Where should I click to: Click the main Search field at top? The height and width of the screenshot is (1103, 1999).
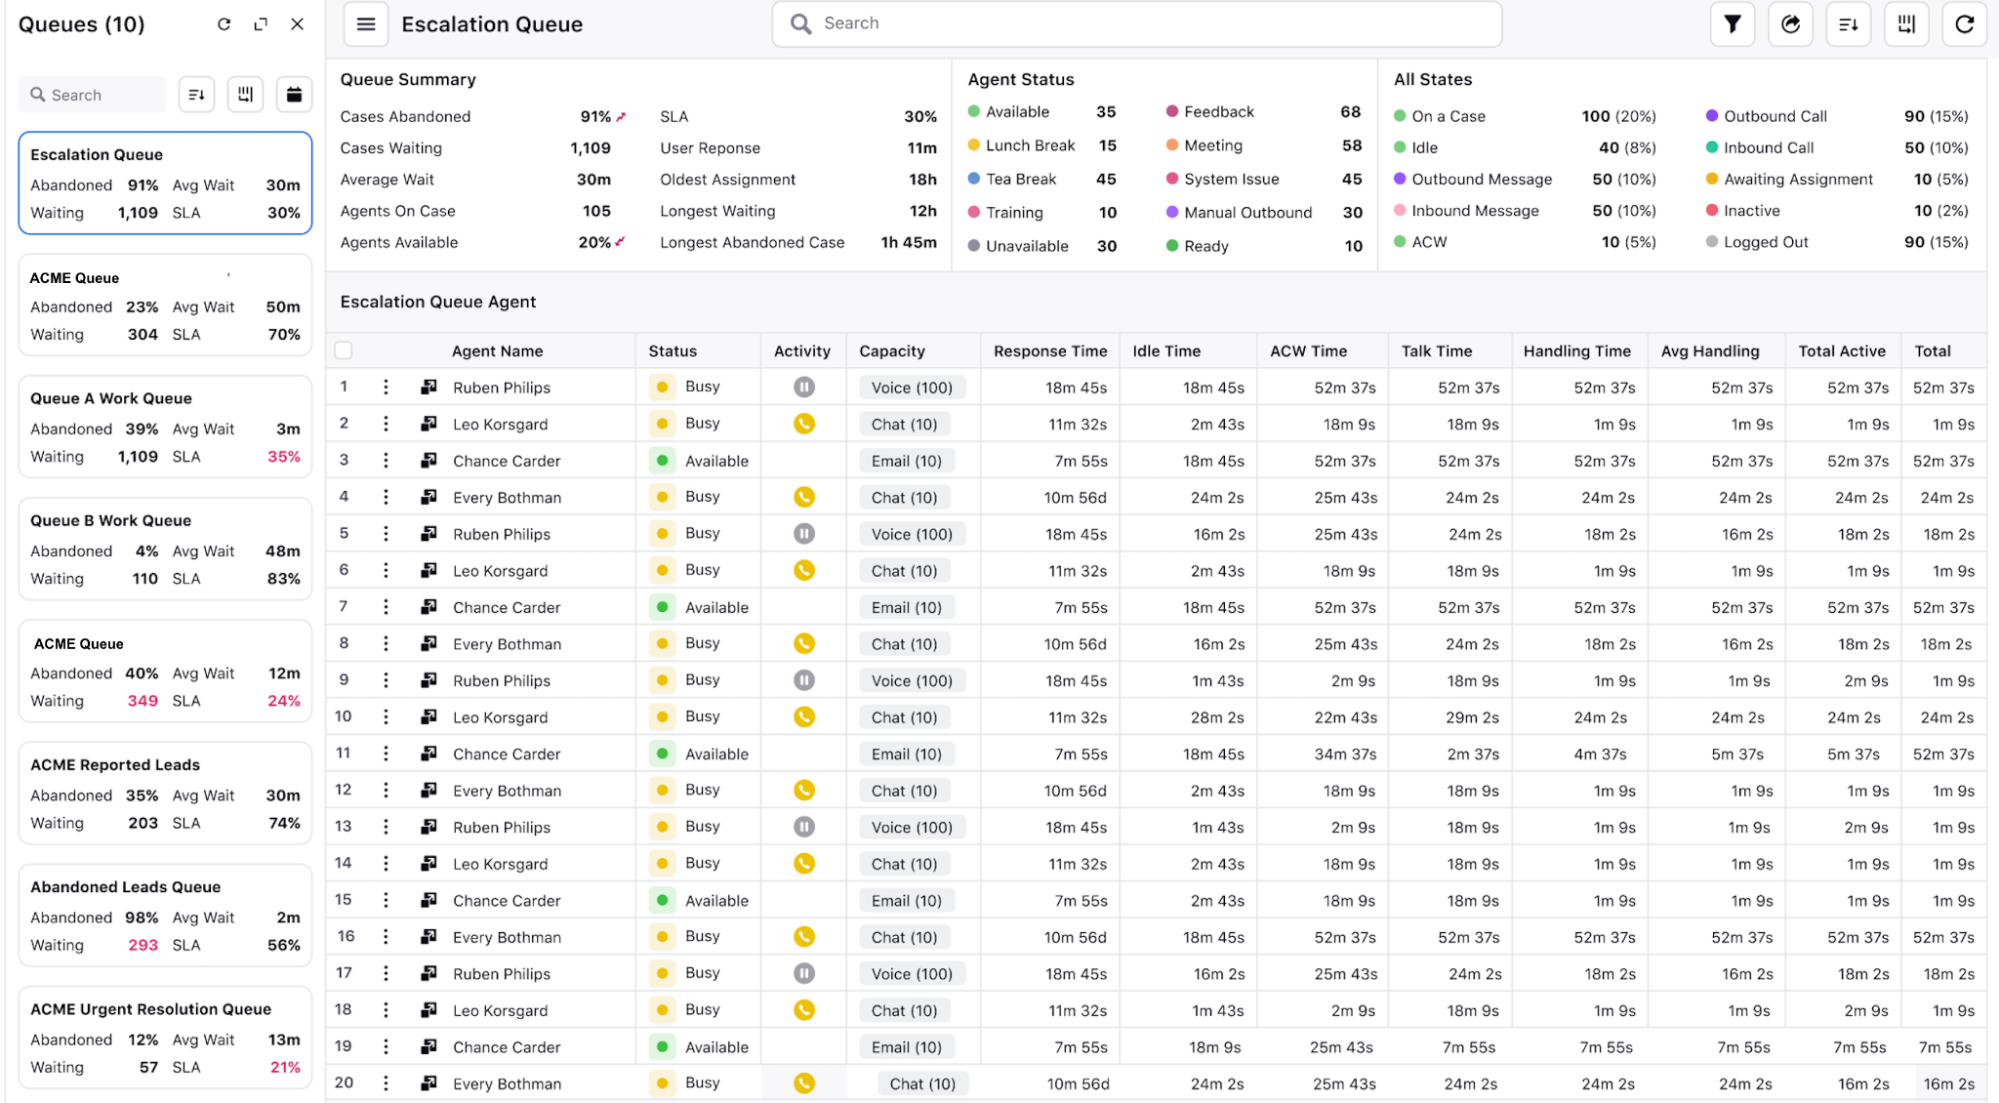click(1136, 24)
